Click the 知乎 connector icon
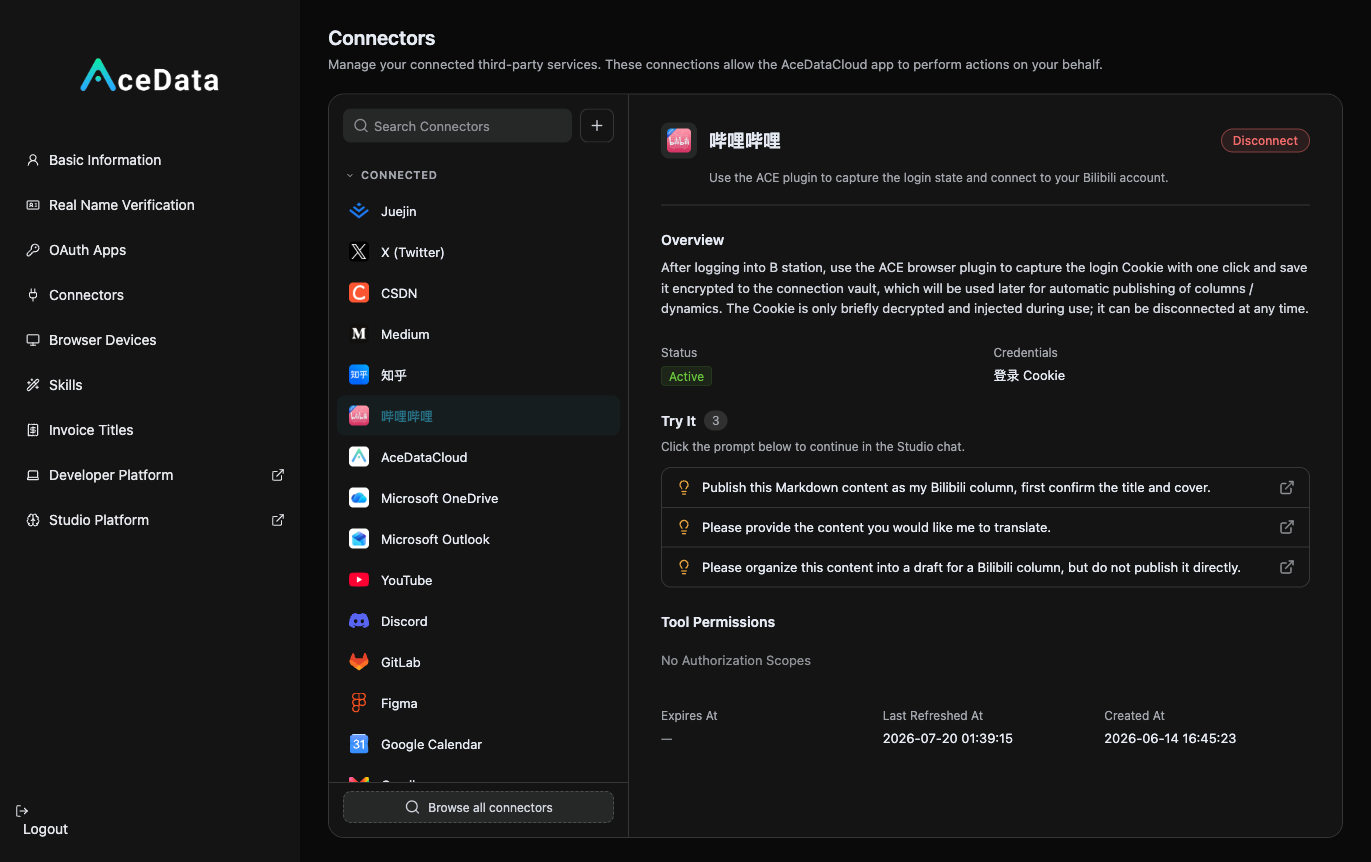 point(359,375)
